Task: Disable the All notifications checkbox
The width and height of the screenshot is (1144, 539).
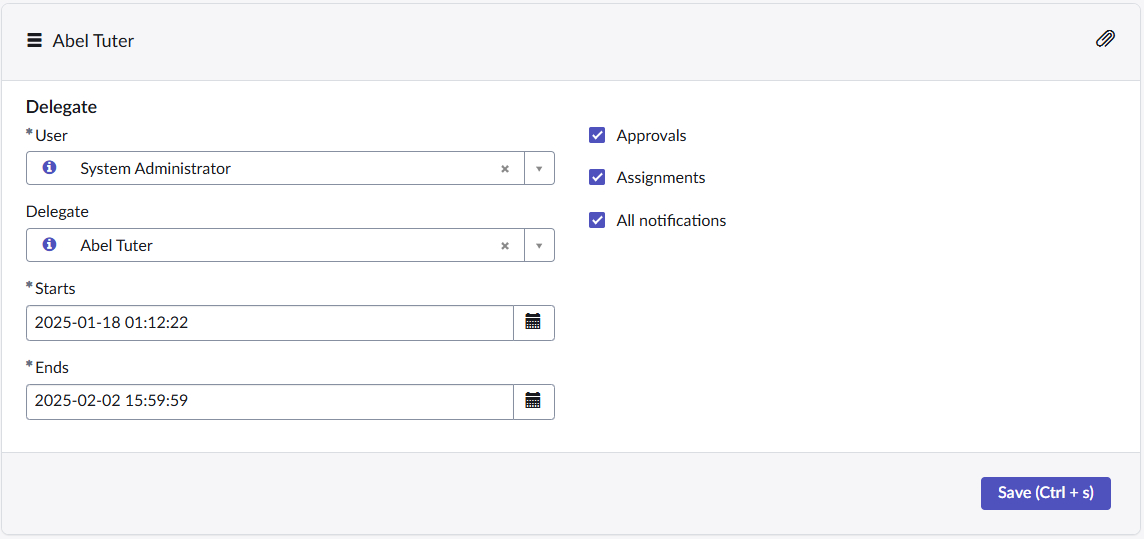Action: pos(597,220)
